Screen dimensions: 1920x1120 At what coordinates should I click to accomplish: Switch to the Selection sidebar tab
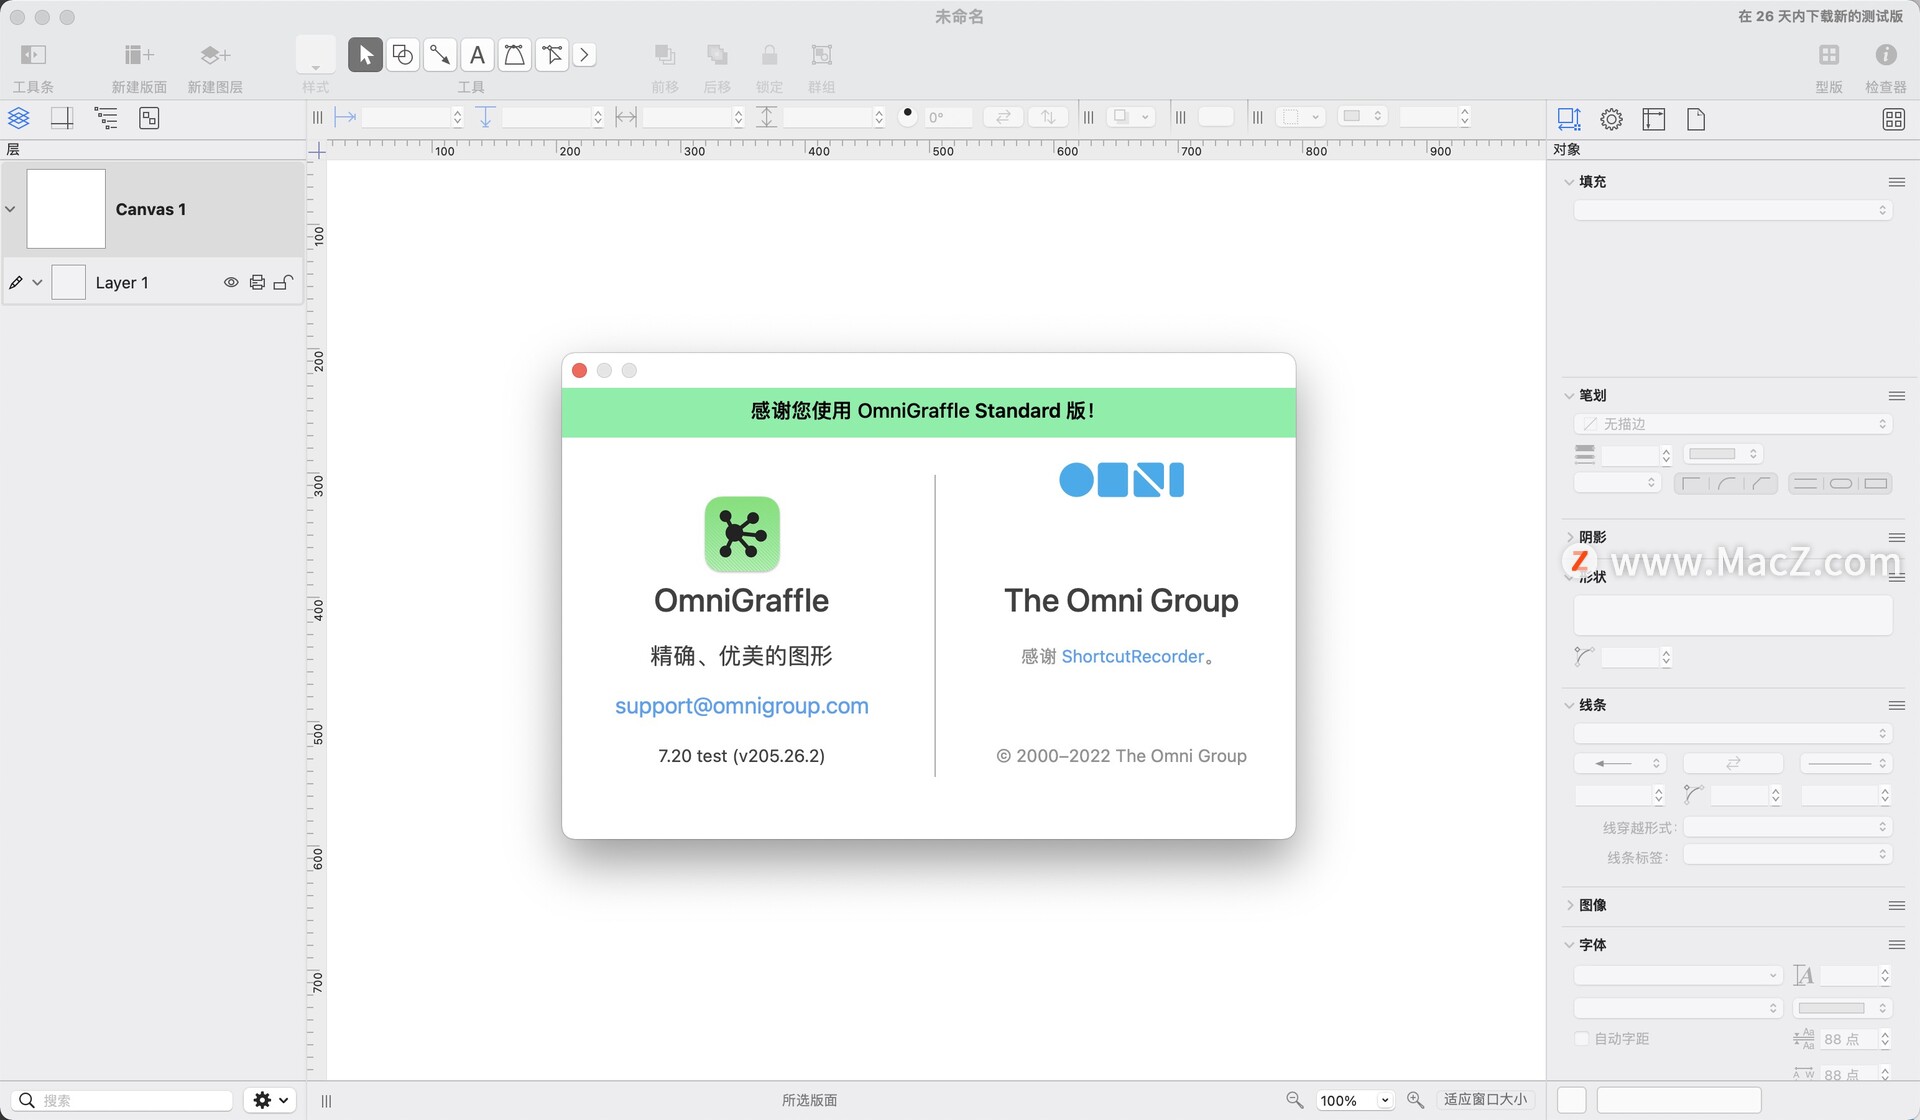(149, 118)
